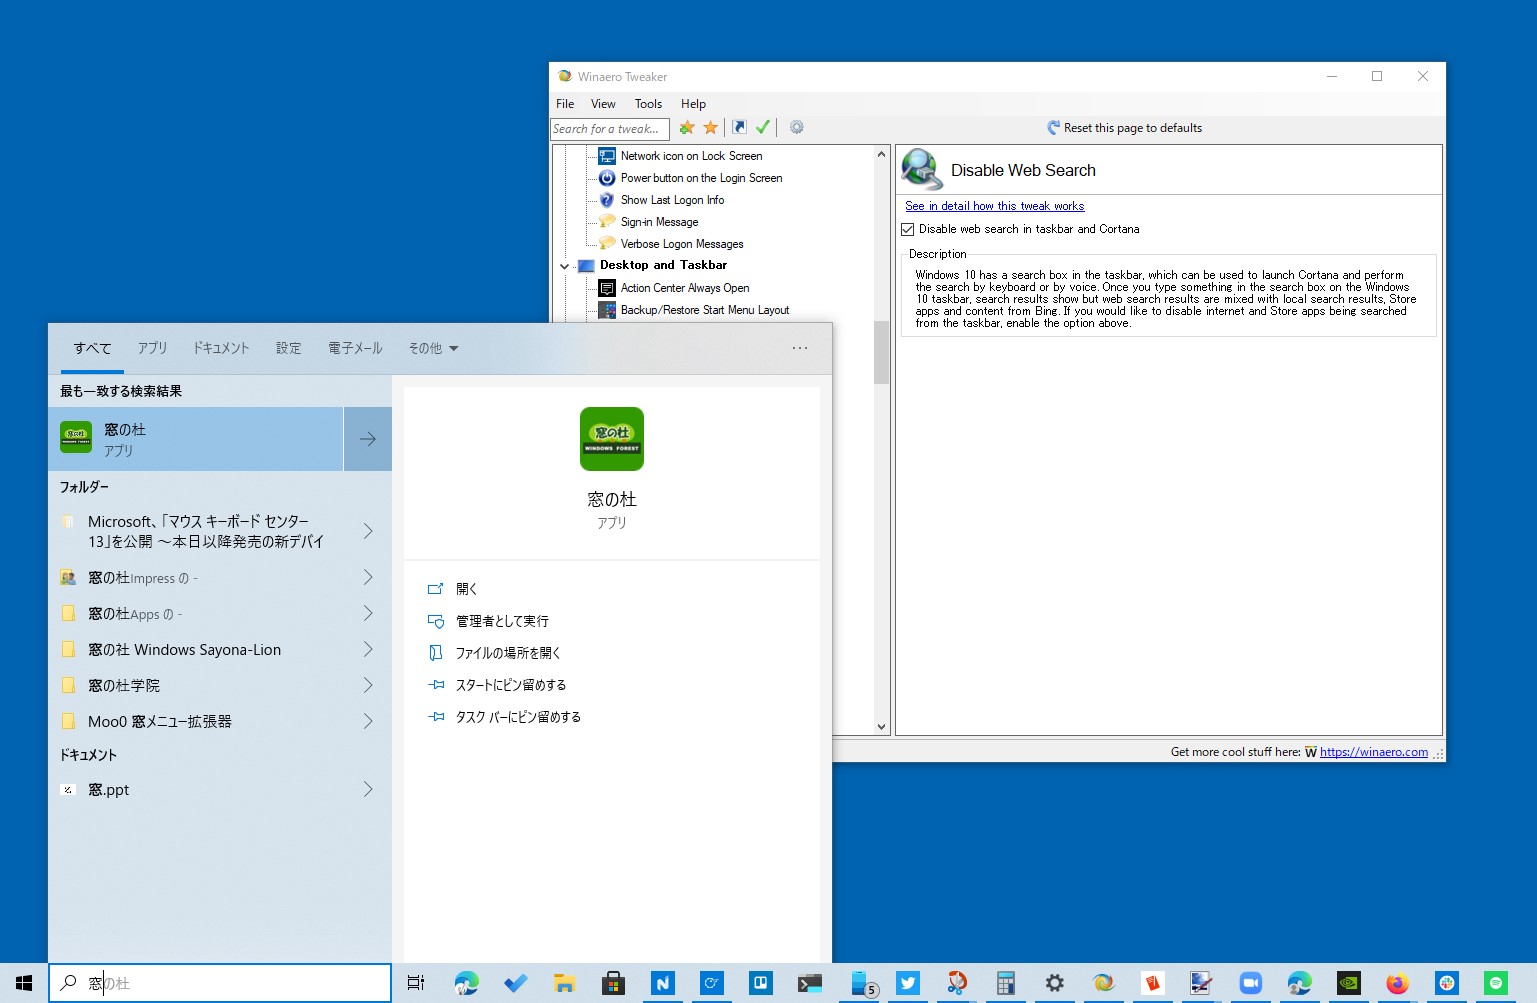
Task: Open the Tools menu in Winaero Tweaker
Action: click(x=647, y=103)
